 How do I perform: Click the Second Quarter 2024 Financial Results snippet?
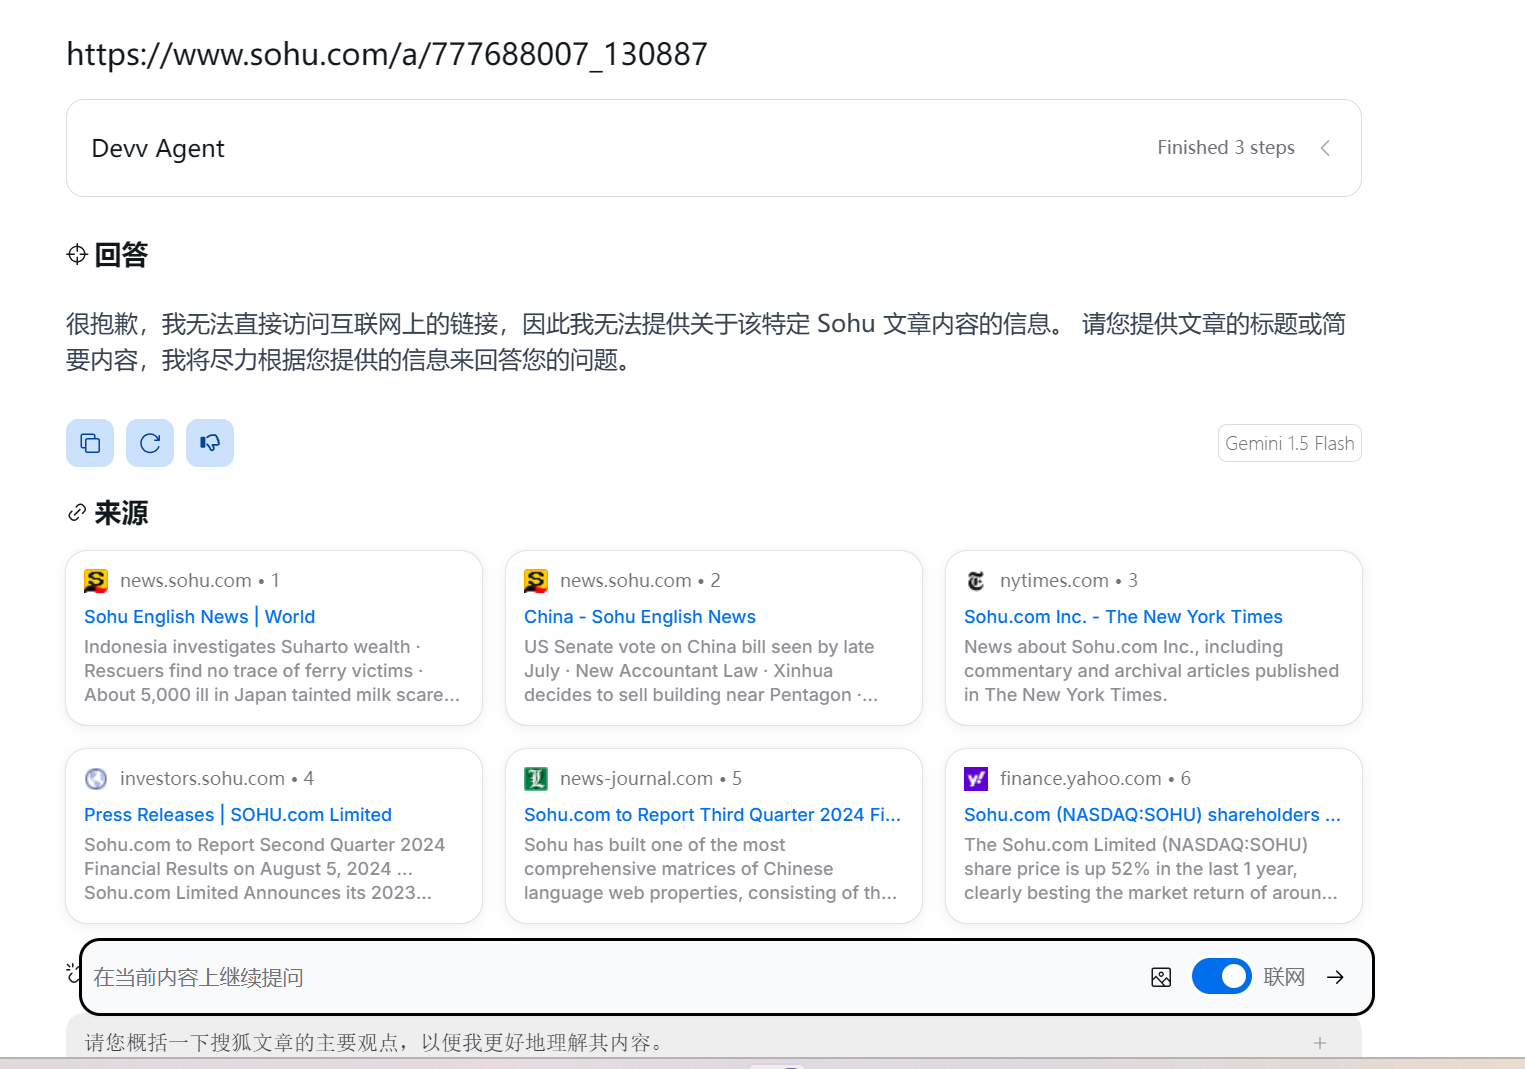coord(264,869)
